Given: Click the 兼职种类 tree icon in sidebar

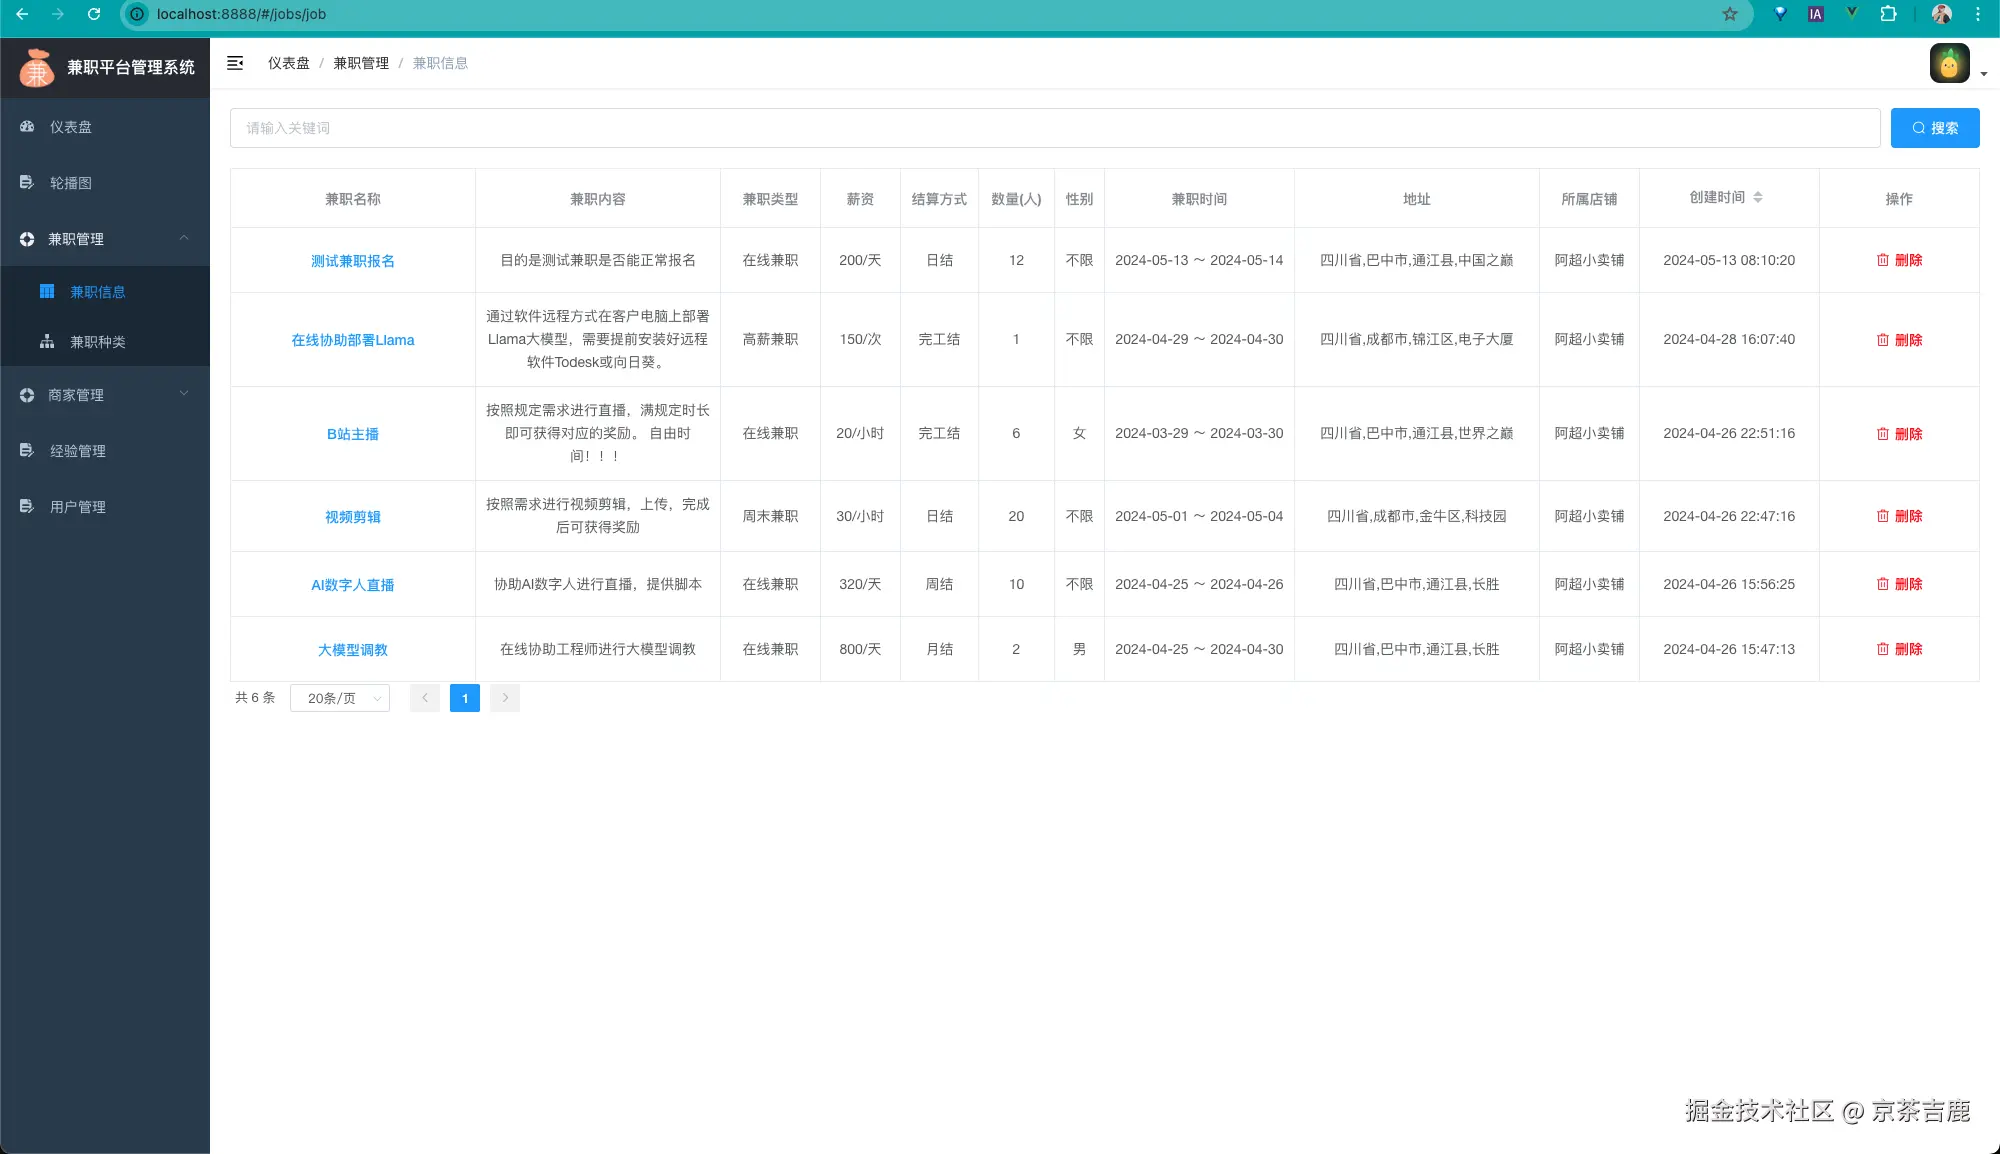Looking at the screenshot, I should [x=47, y=342].
